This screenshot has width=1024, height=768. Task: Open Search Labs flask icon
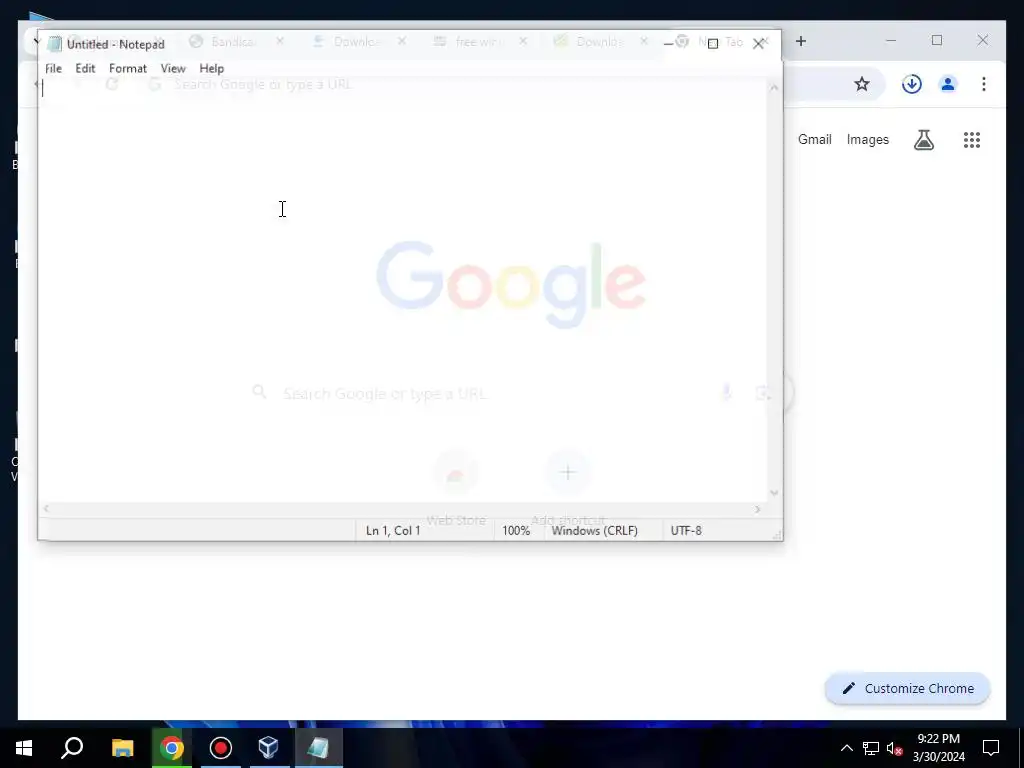click(923, 140)
